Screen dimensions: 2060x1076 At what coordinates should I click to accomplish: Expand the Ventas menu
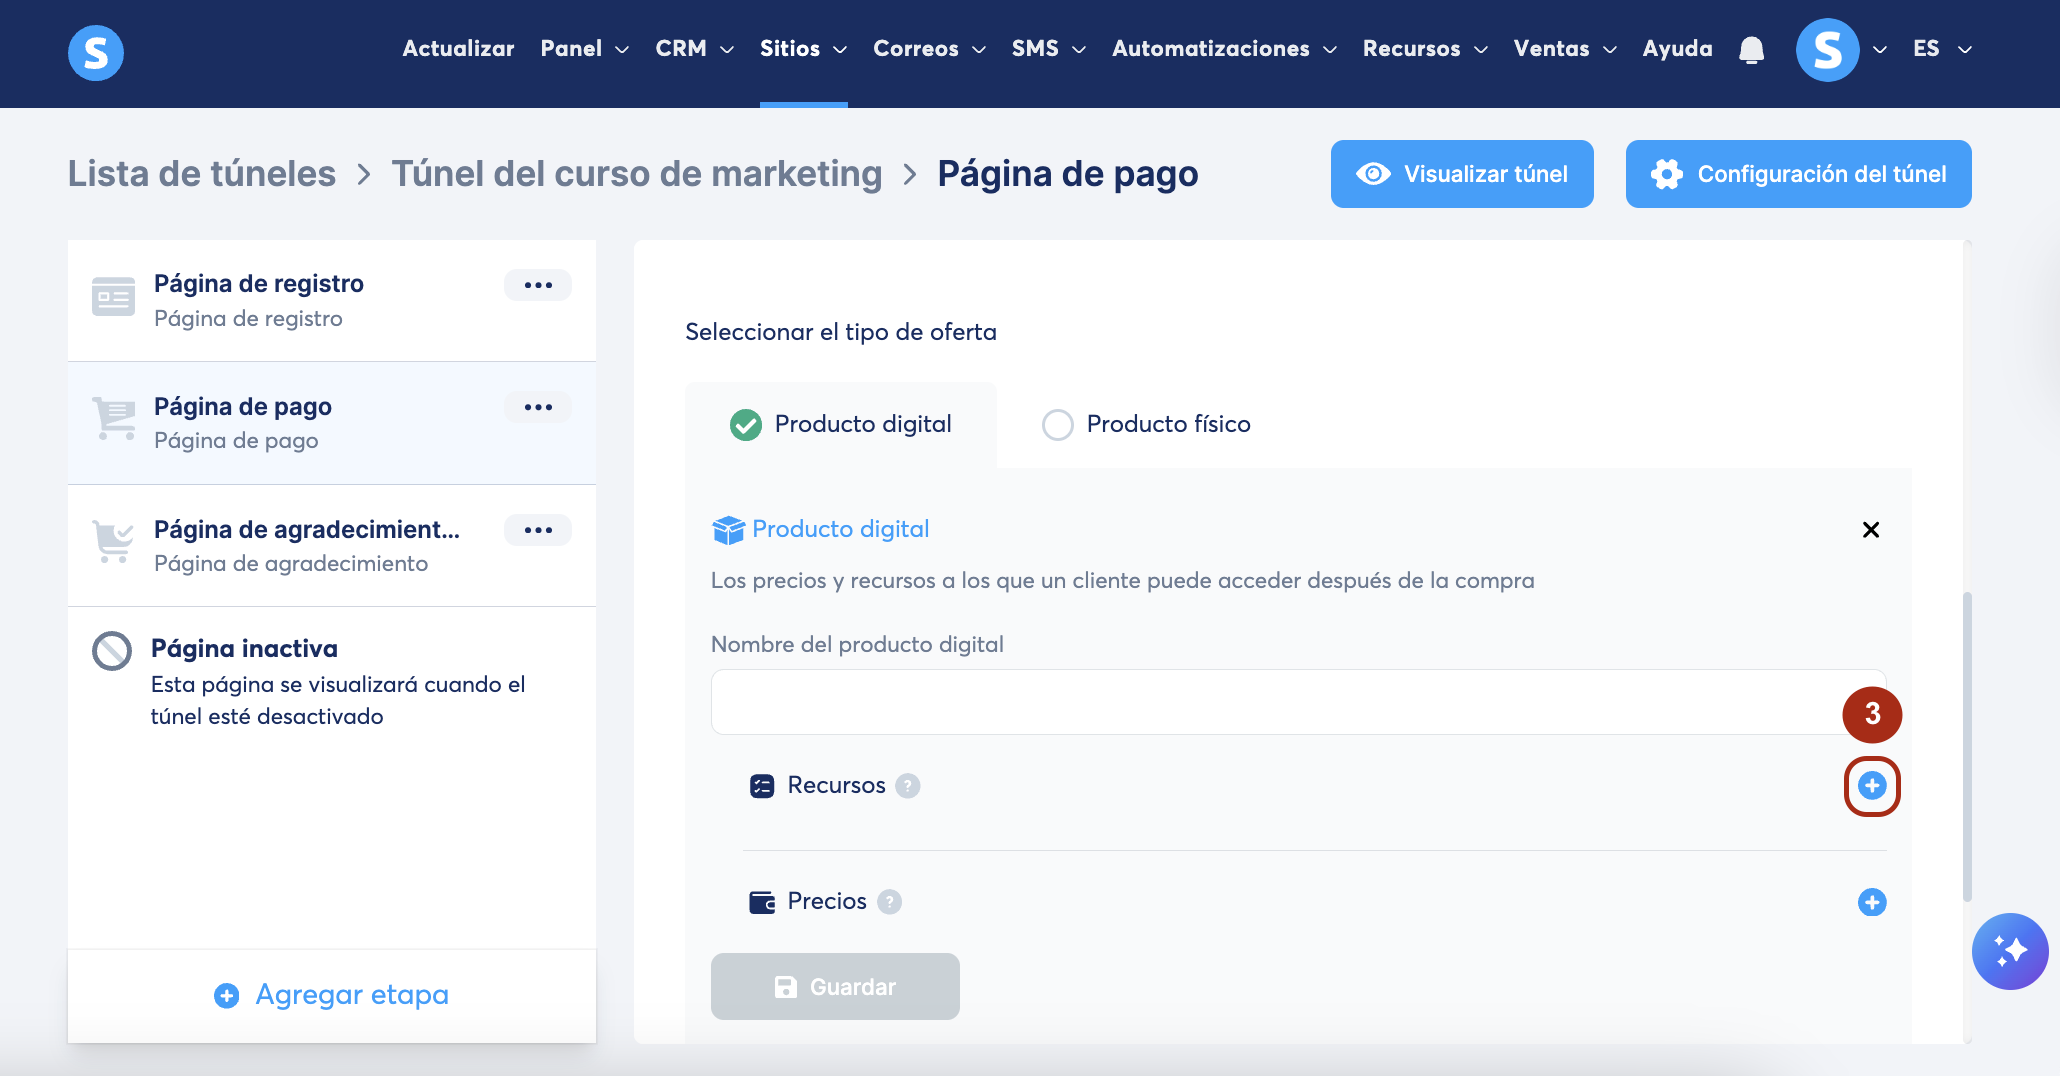pyautogui.click(x=1566, y=49)
